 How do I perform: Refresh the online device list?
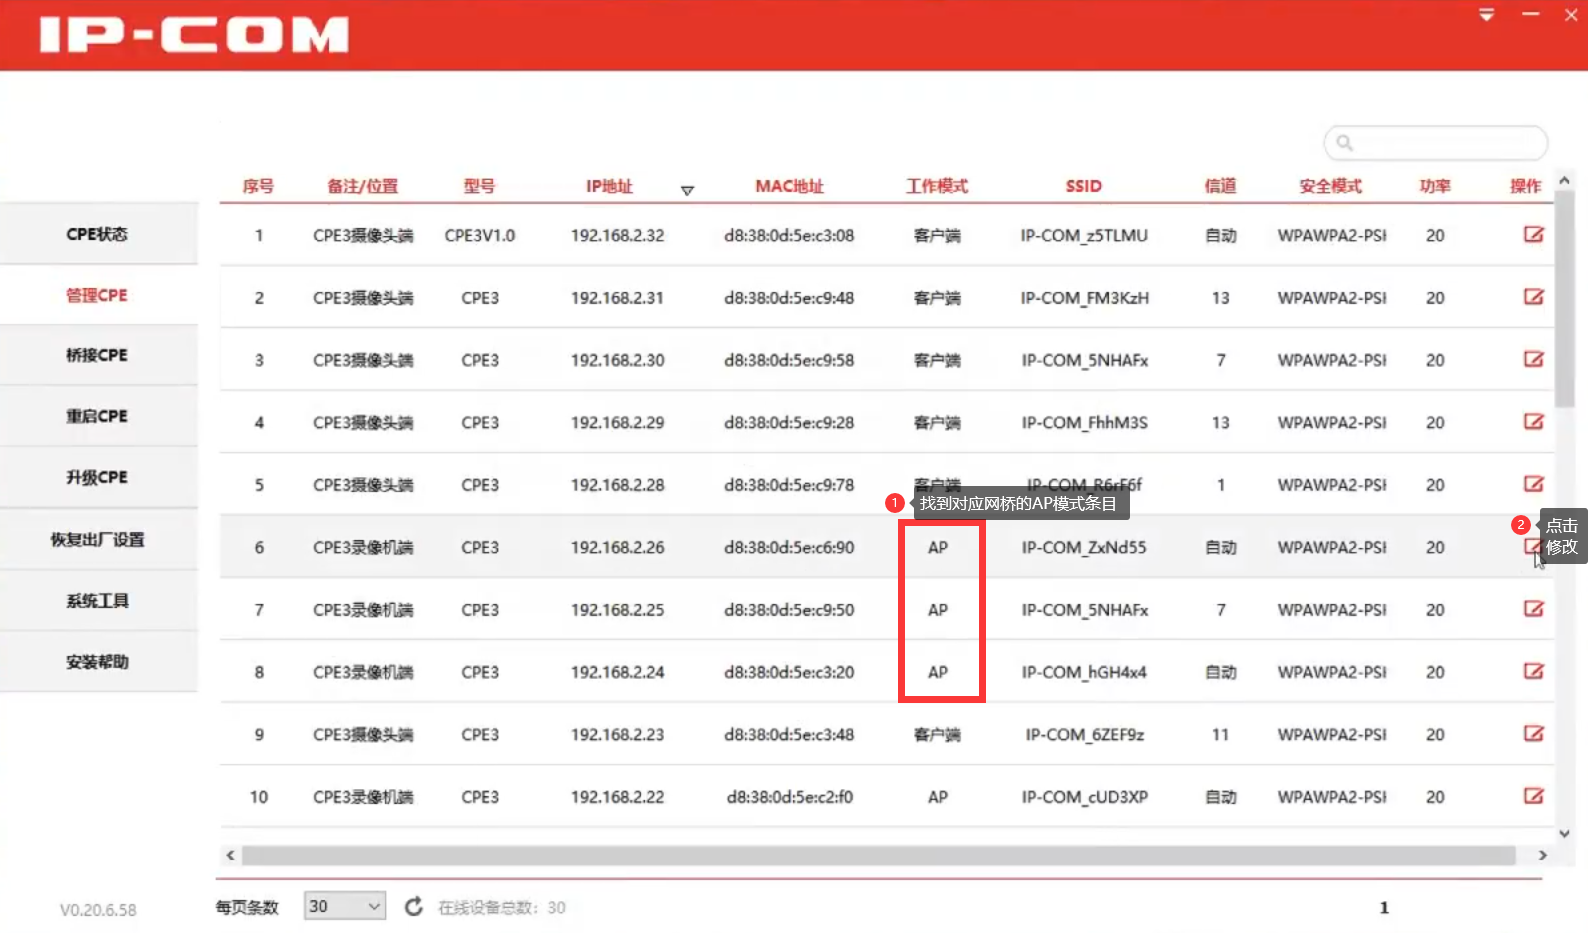pos(413,906)
